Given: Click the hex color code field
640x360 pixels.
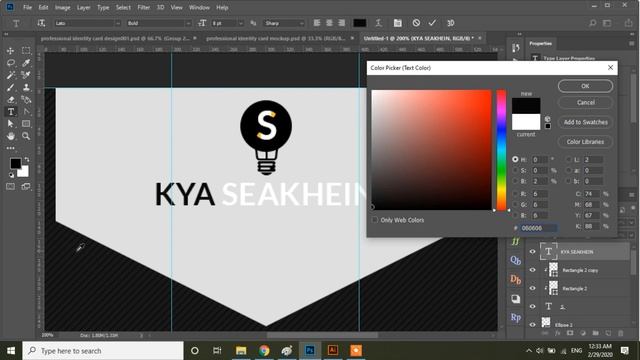Looking at the screenshot, I should pos(539,228).
